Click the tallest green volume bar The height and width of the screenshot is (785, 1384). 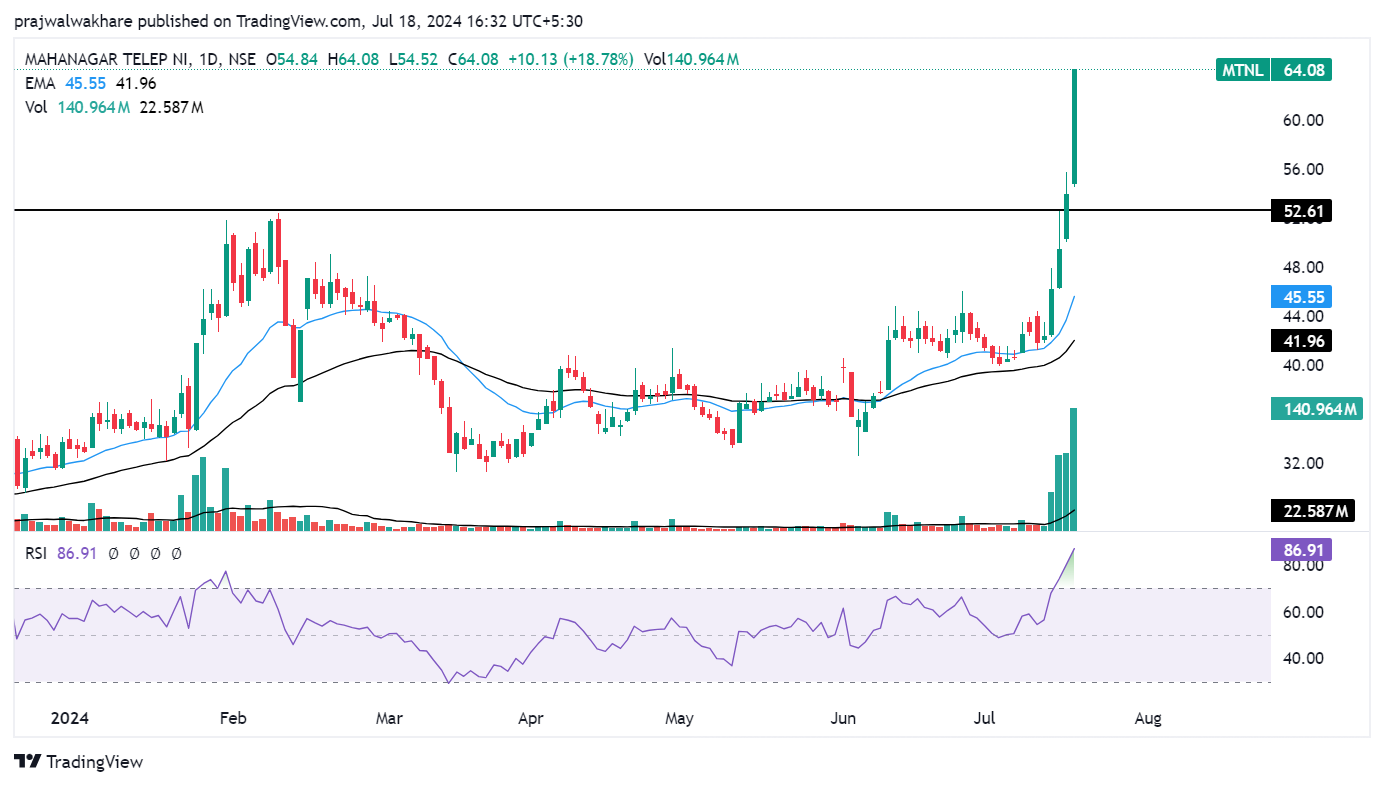point(1074,468)
